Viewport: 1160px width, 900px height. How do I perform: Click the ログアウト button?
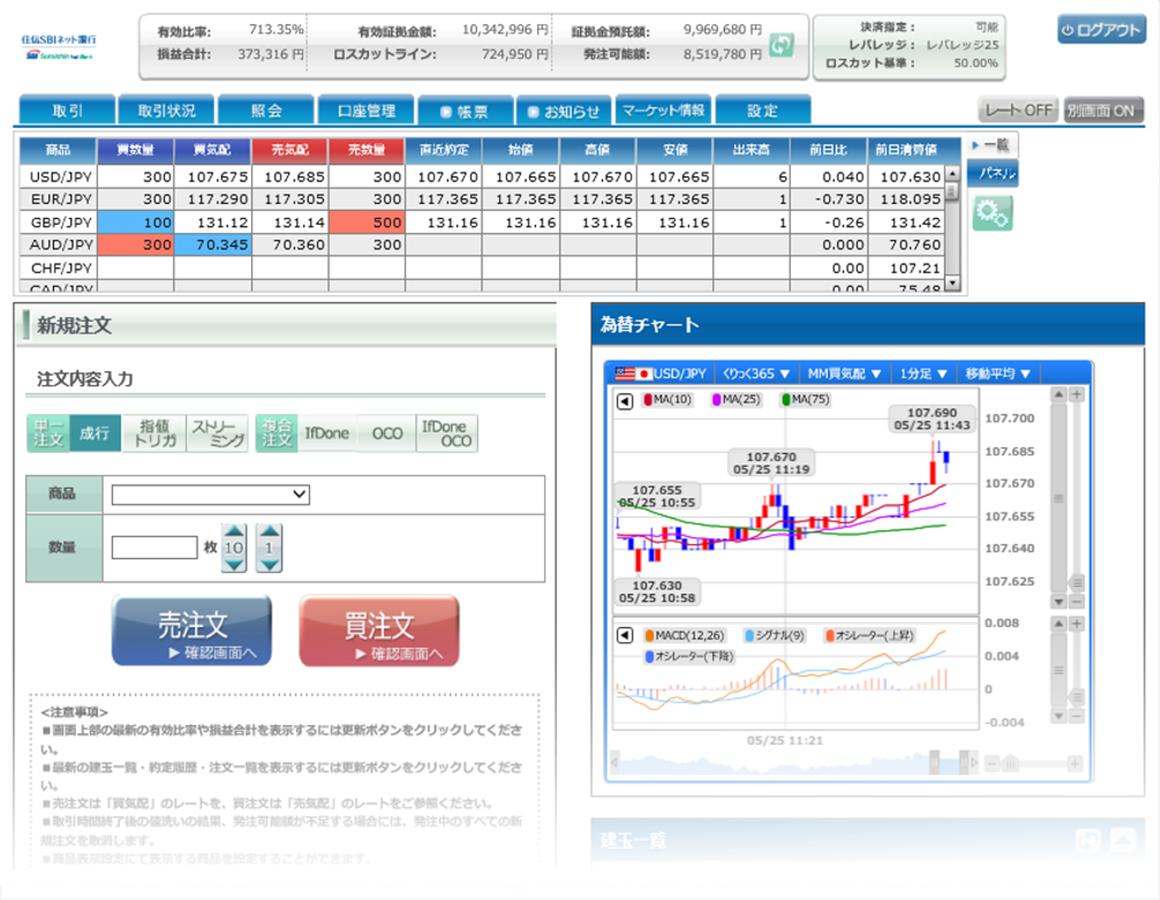coord(1102,30)
